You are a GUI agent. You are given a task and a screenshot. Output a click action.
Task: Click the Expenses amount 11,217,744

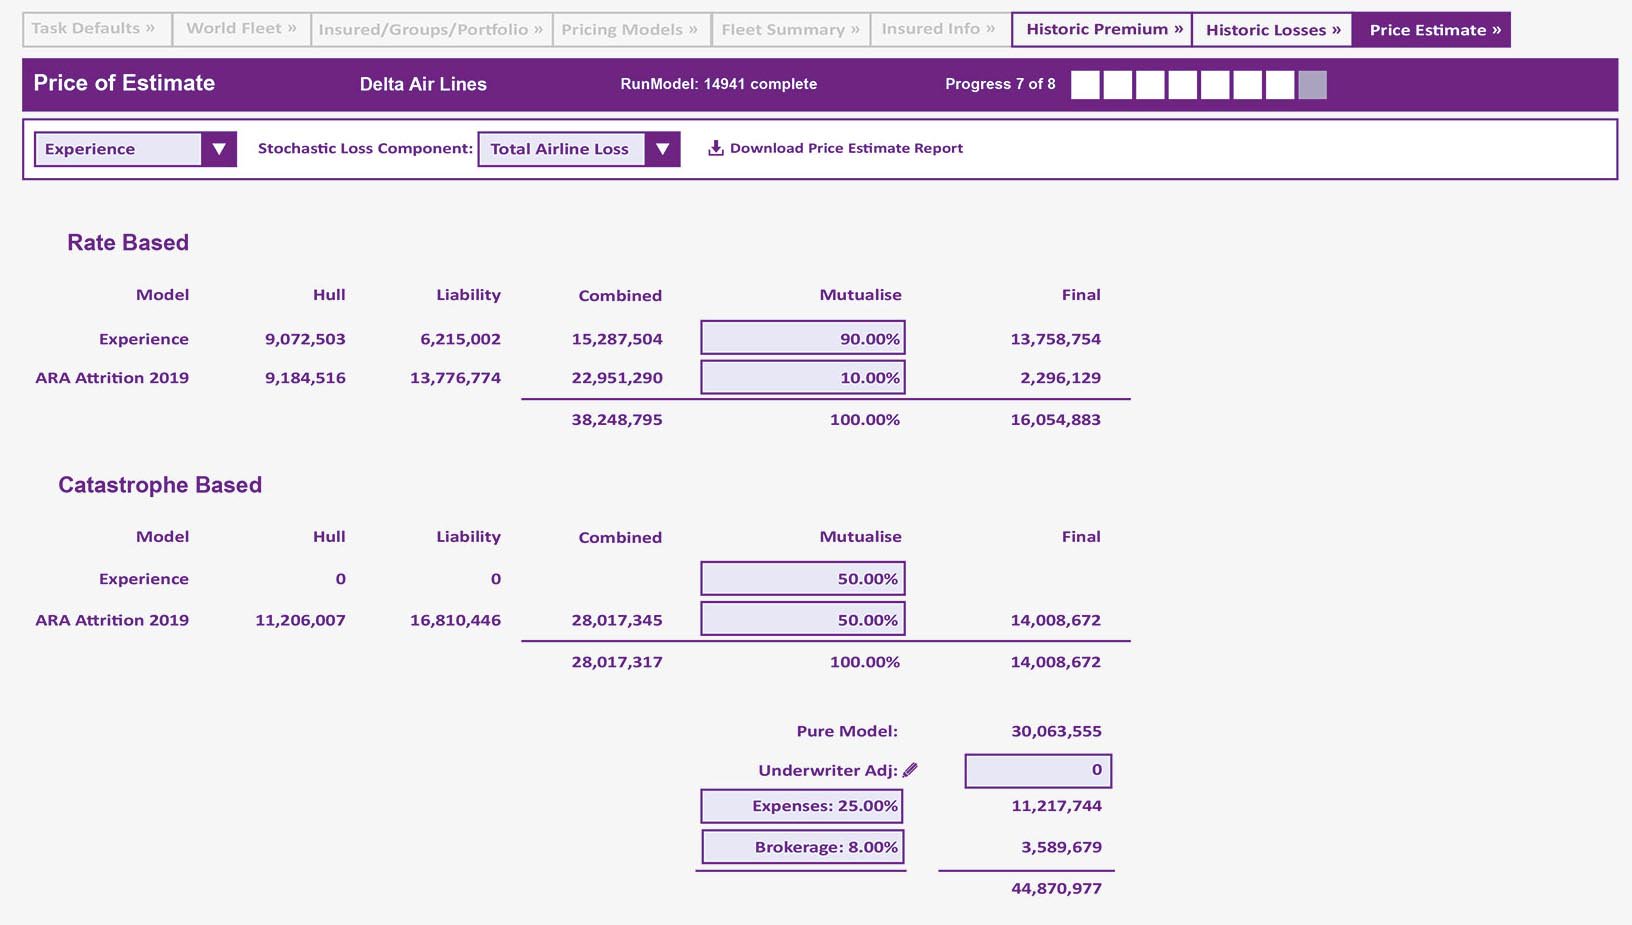(x=1056, y=806)
